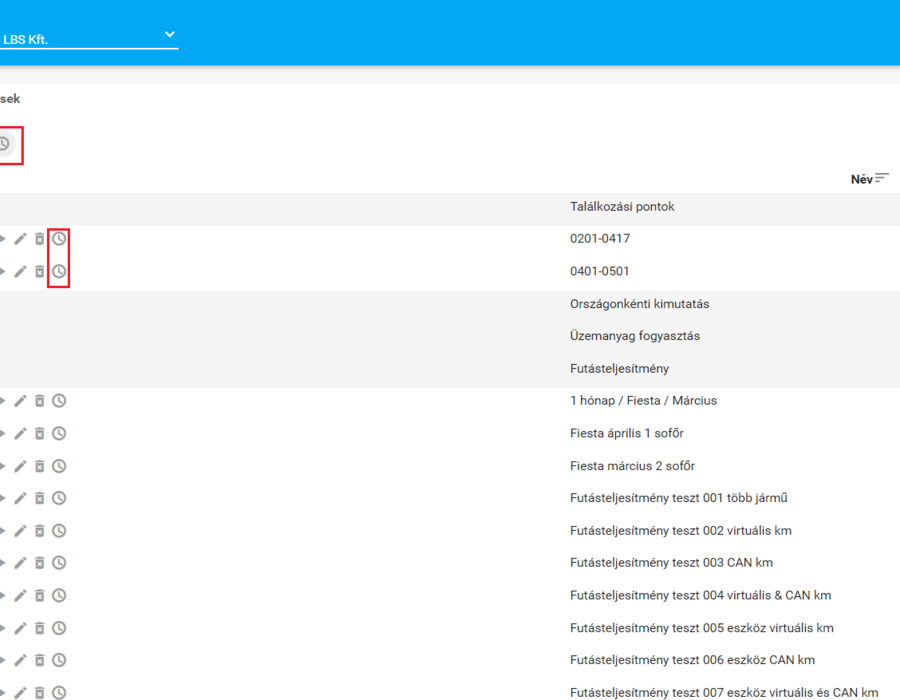The image size is (900, 700).
Task: Click the Fiesta április 1 sofőr name
Action: (627, 433)
